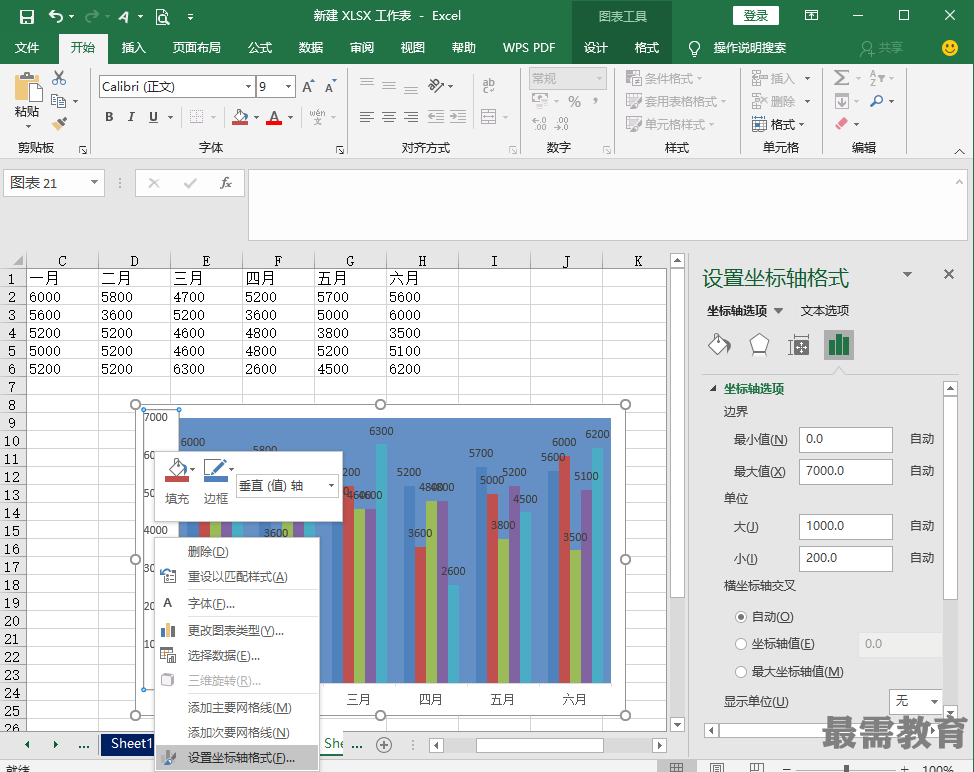
Task: Undo the last action
Action: (56, 17)
